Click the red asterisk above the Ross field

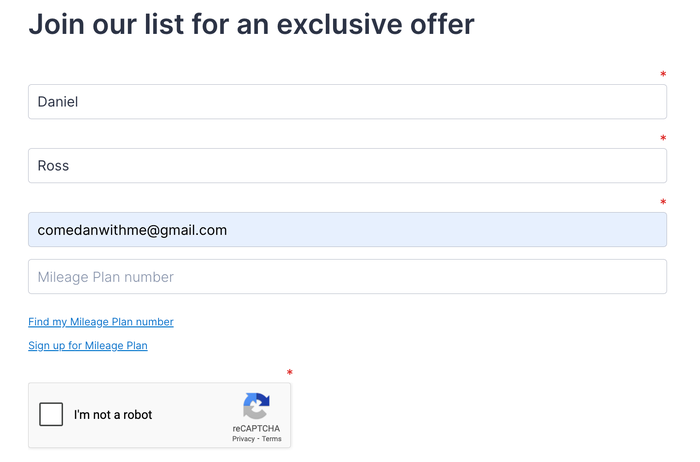(x=663, y=138)
